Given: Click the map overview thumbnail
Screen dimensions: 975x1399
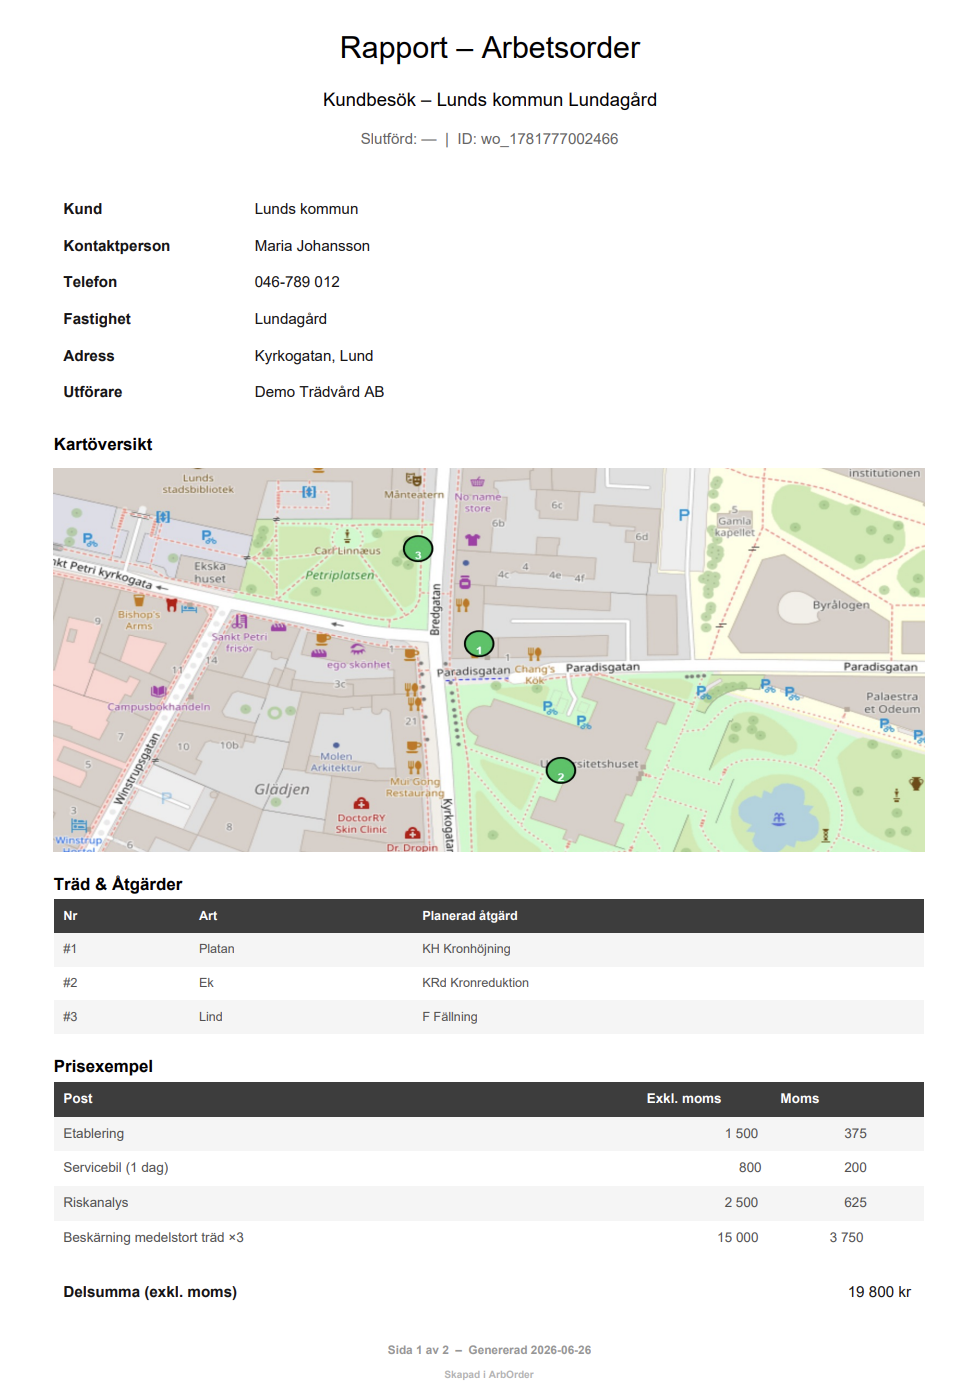Looking at the screenshot, I should pos(489,660).
